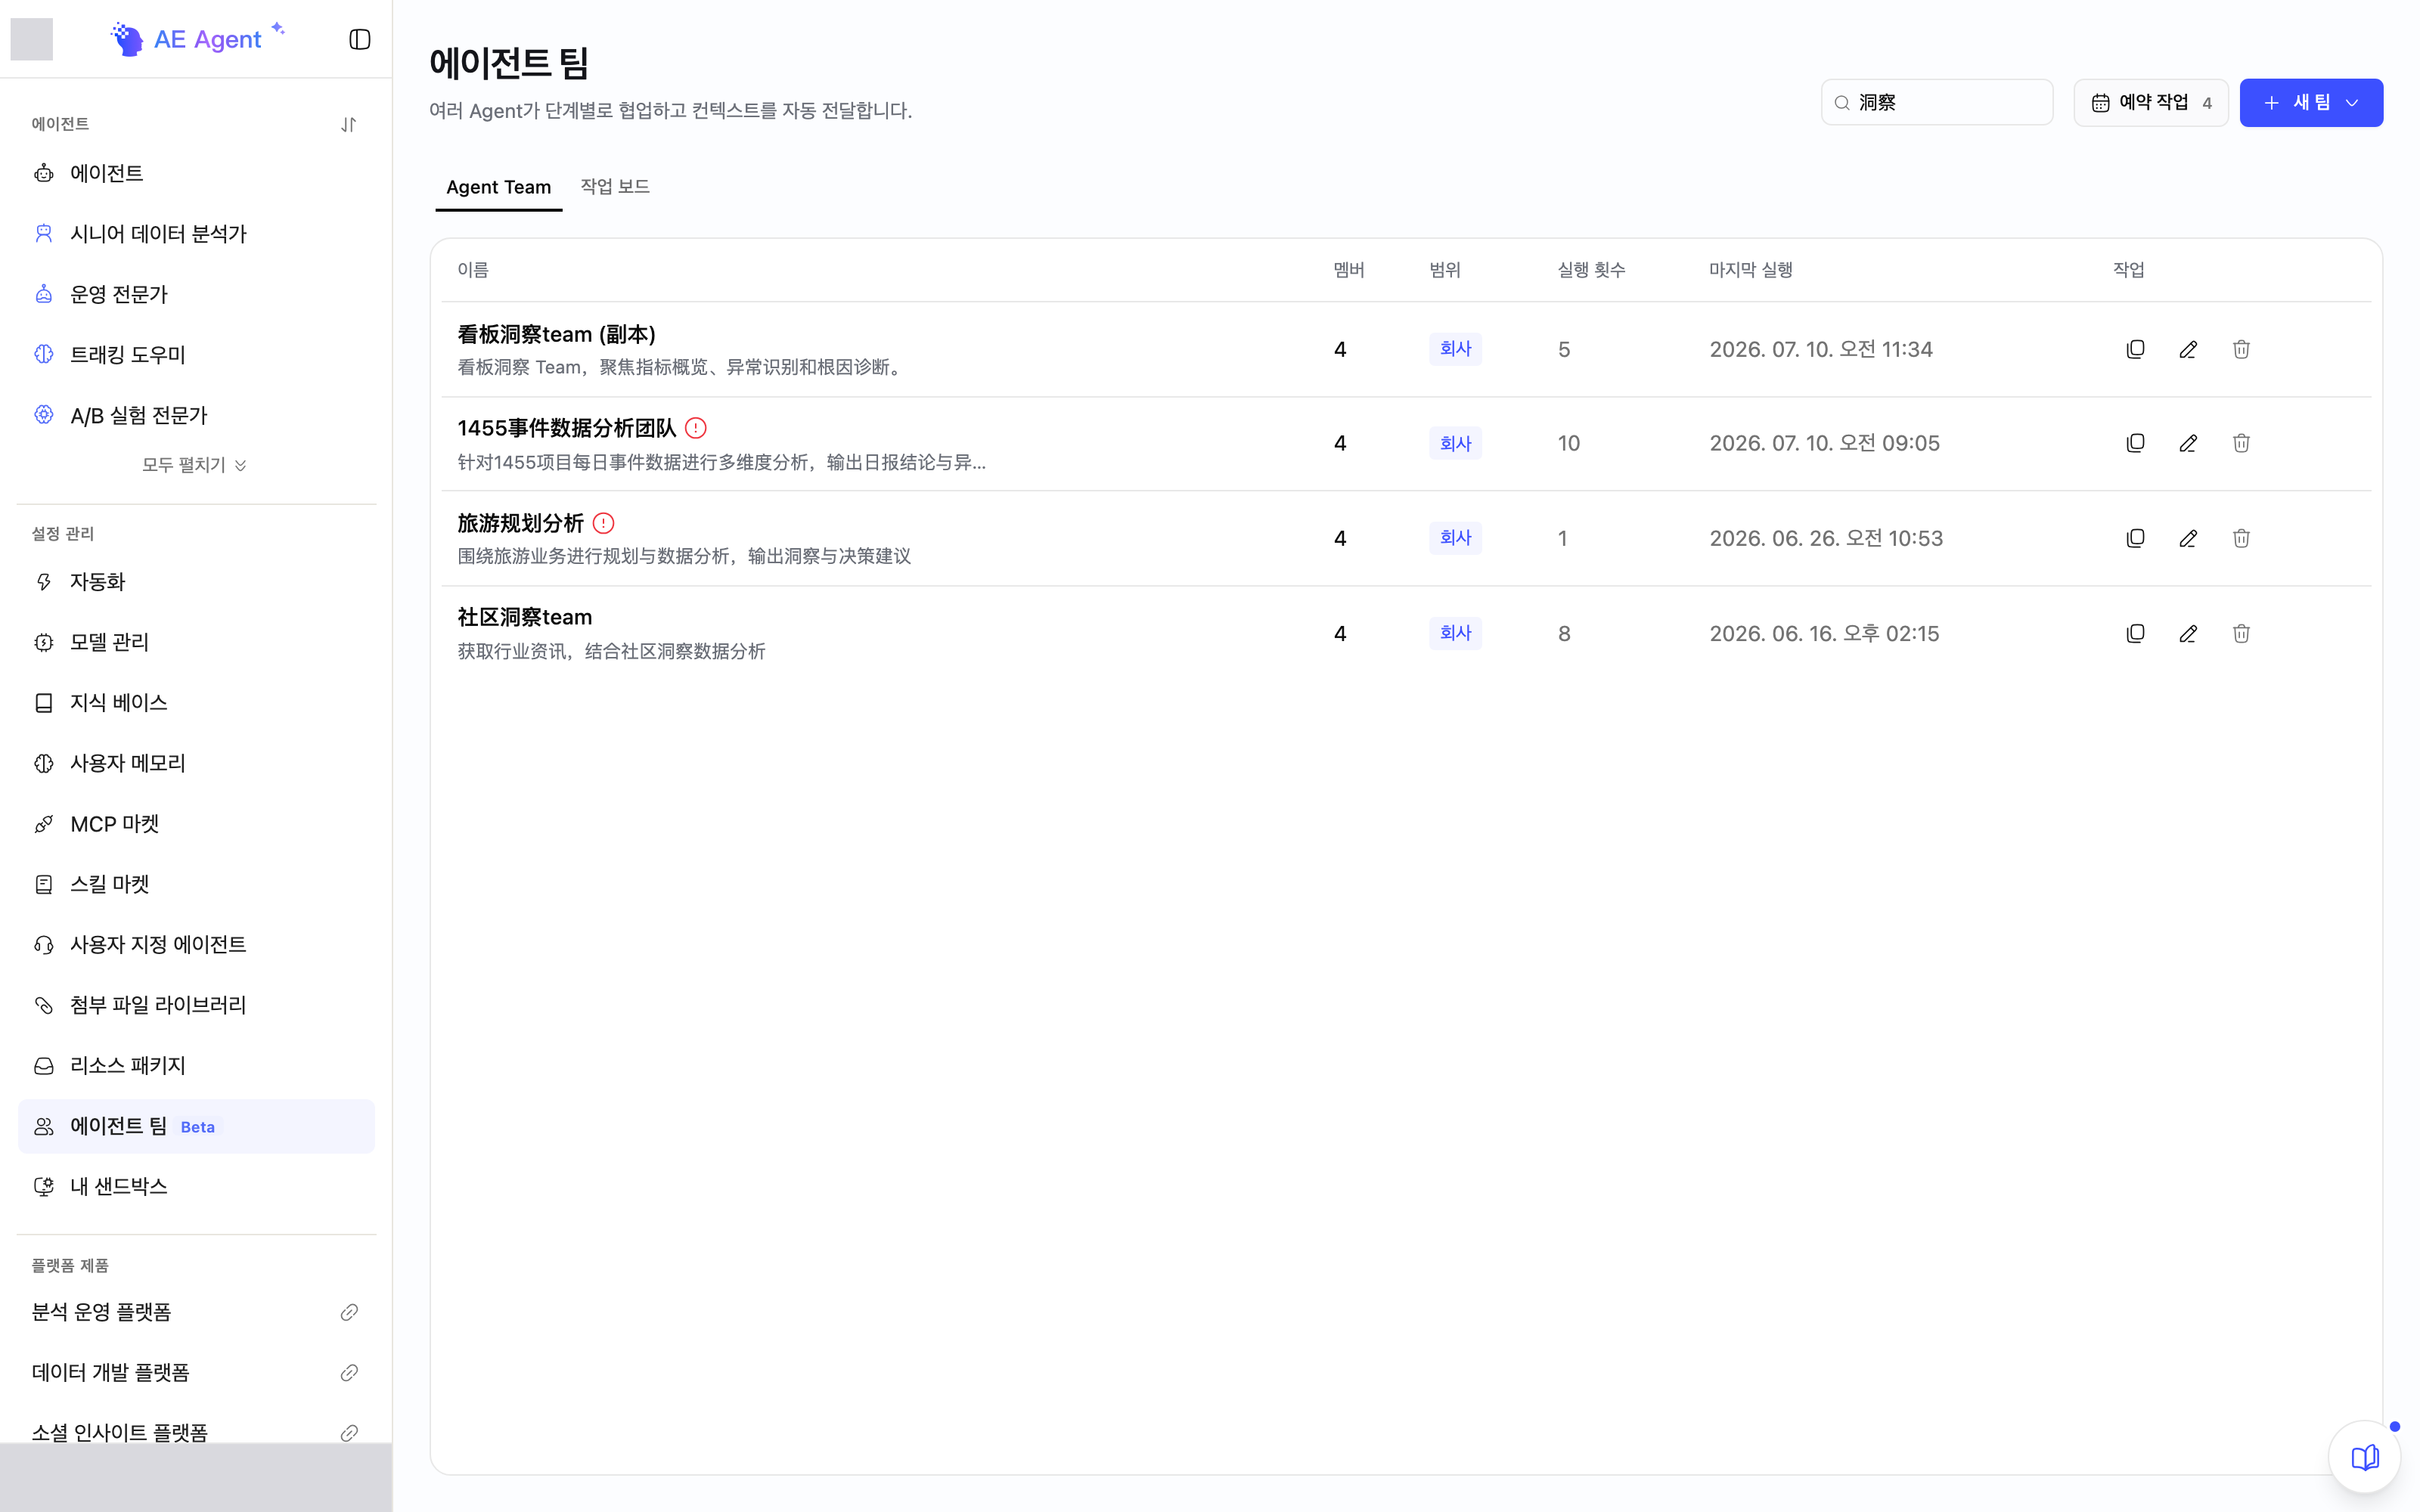Click warning icon next to 1455事件数据分析团队
This screenshot has width=2420, height=1512.
click(x=696, y=428)
